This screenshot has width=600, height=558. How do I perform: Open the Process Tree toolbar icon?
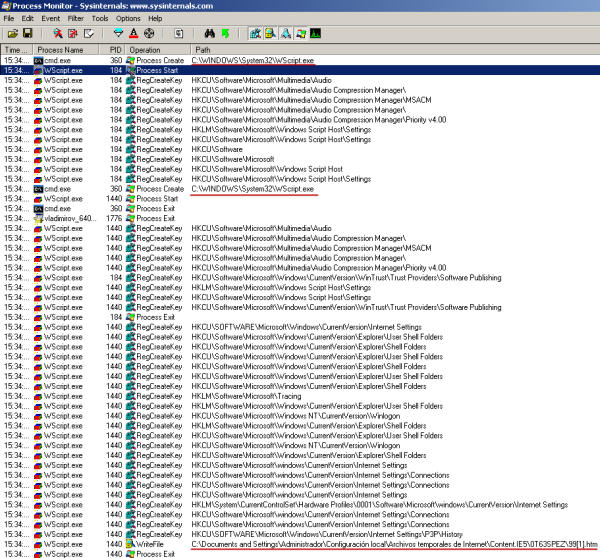179,34
